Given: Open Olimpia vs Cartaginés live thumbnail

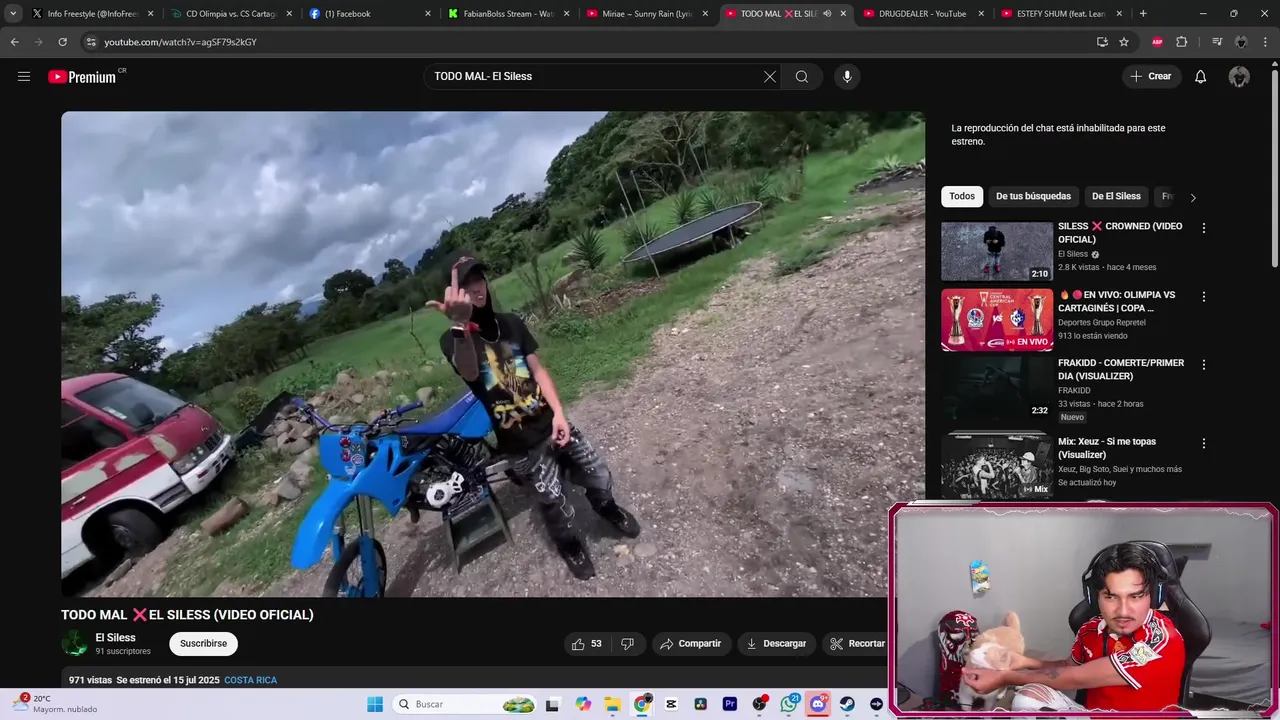Looking at the screenshot, I should click(x=997, y=320).
